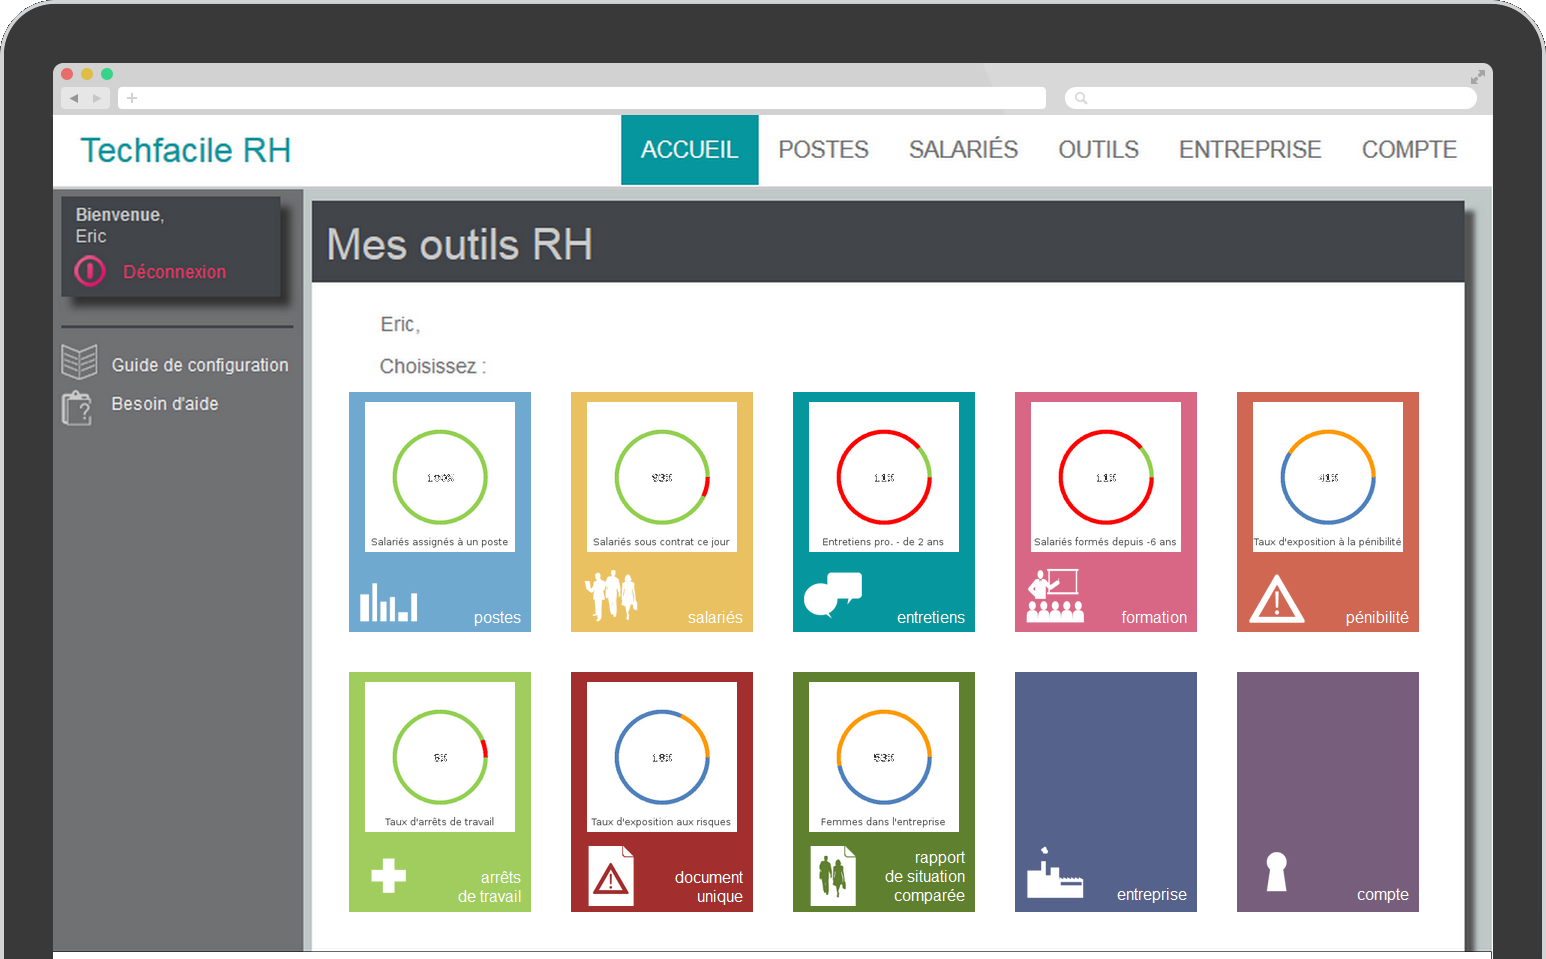The height and width of the screenshot is (959, 1546).
Task: Click the Besoin d'aide link
Action: (164, 404)
